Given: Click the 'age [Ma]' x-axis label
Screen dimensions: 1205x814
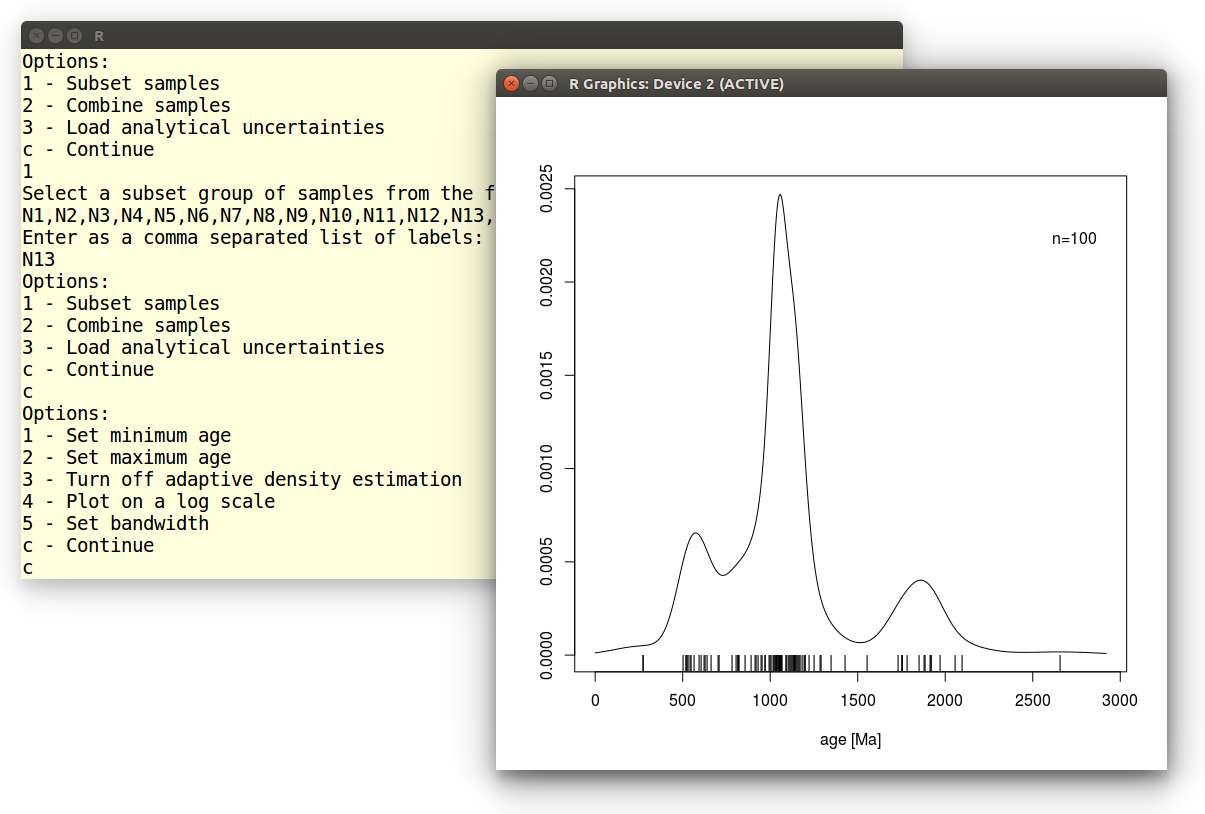Looking at the screenshot, I should point(850,740).
